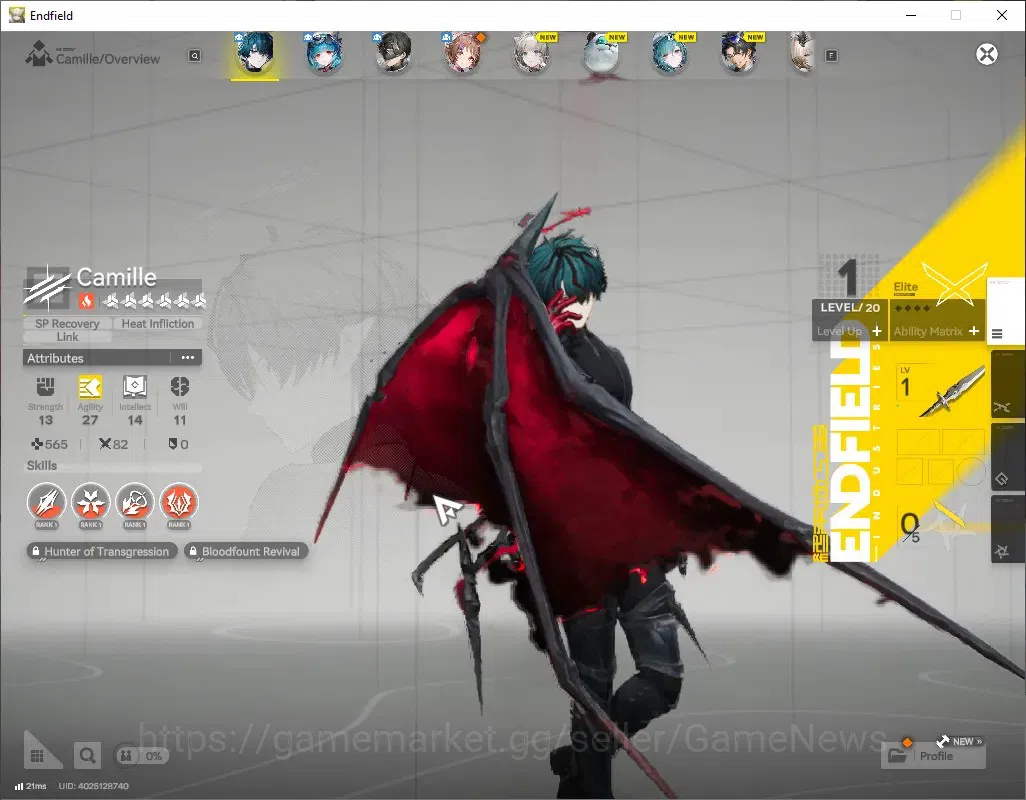Screen dimensions: 1026x800
Task: Click the Q previous-operator key icon
Action: coord(194,56)
